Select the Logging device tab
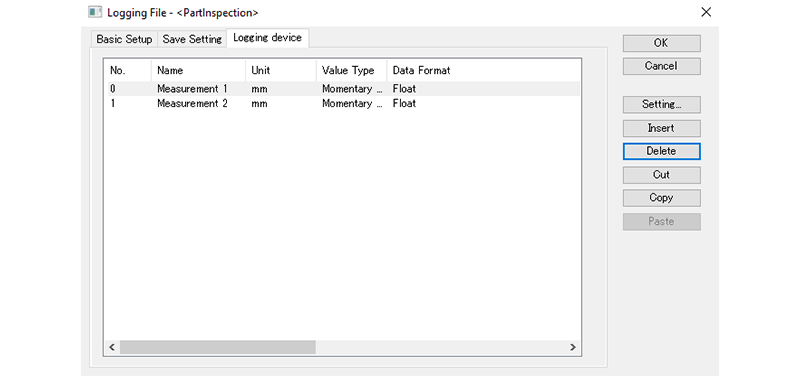This screenshot has height=376, width=800. [x=267, y=38]
